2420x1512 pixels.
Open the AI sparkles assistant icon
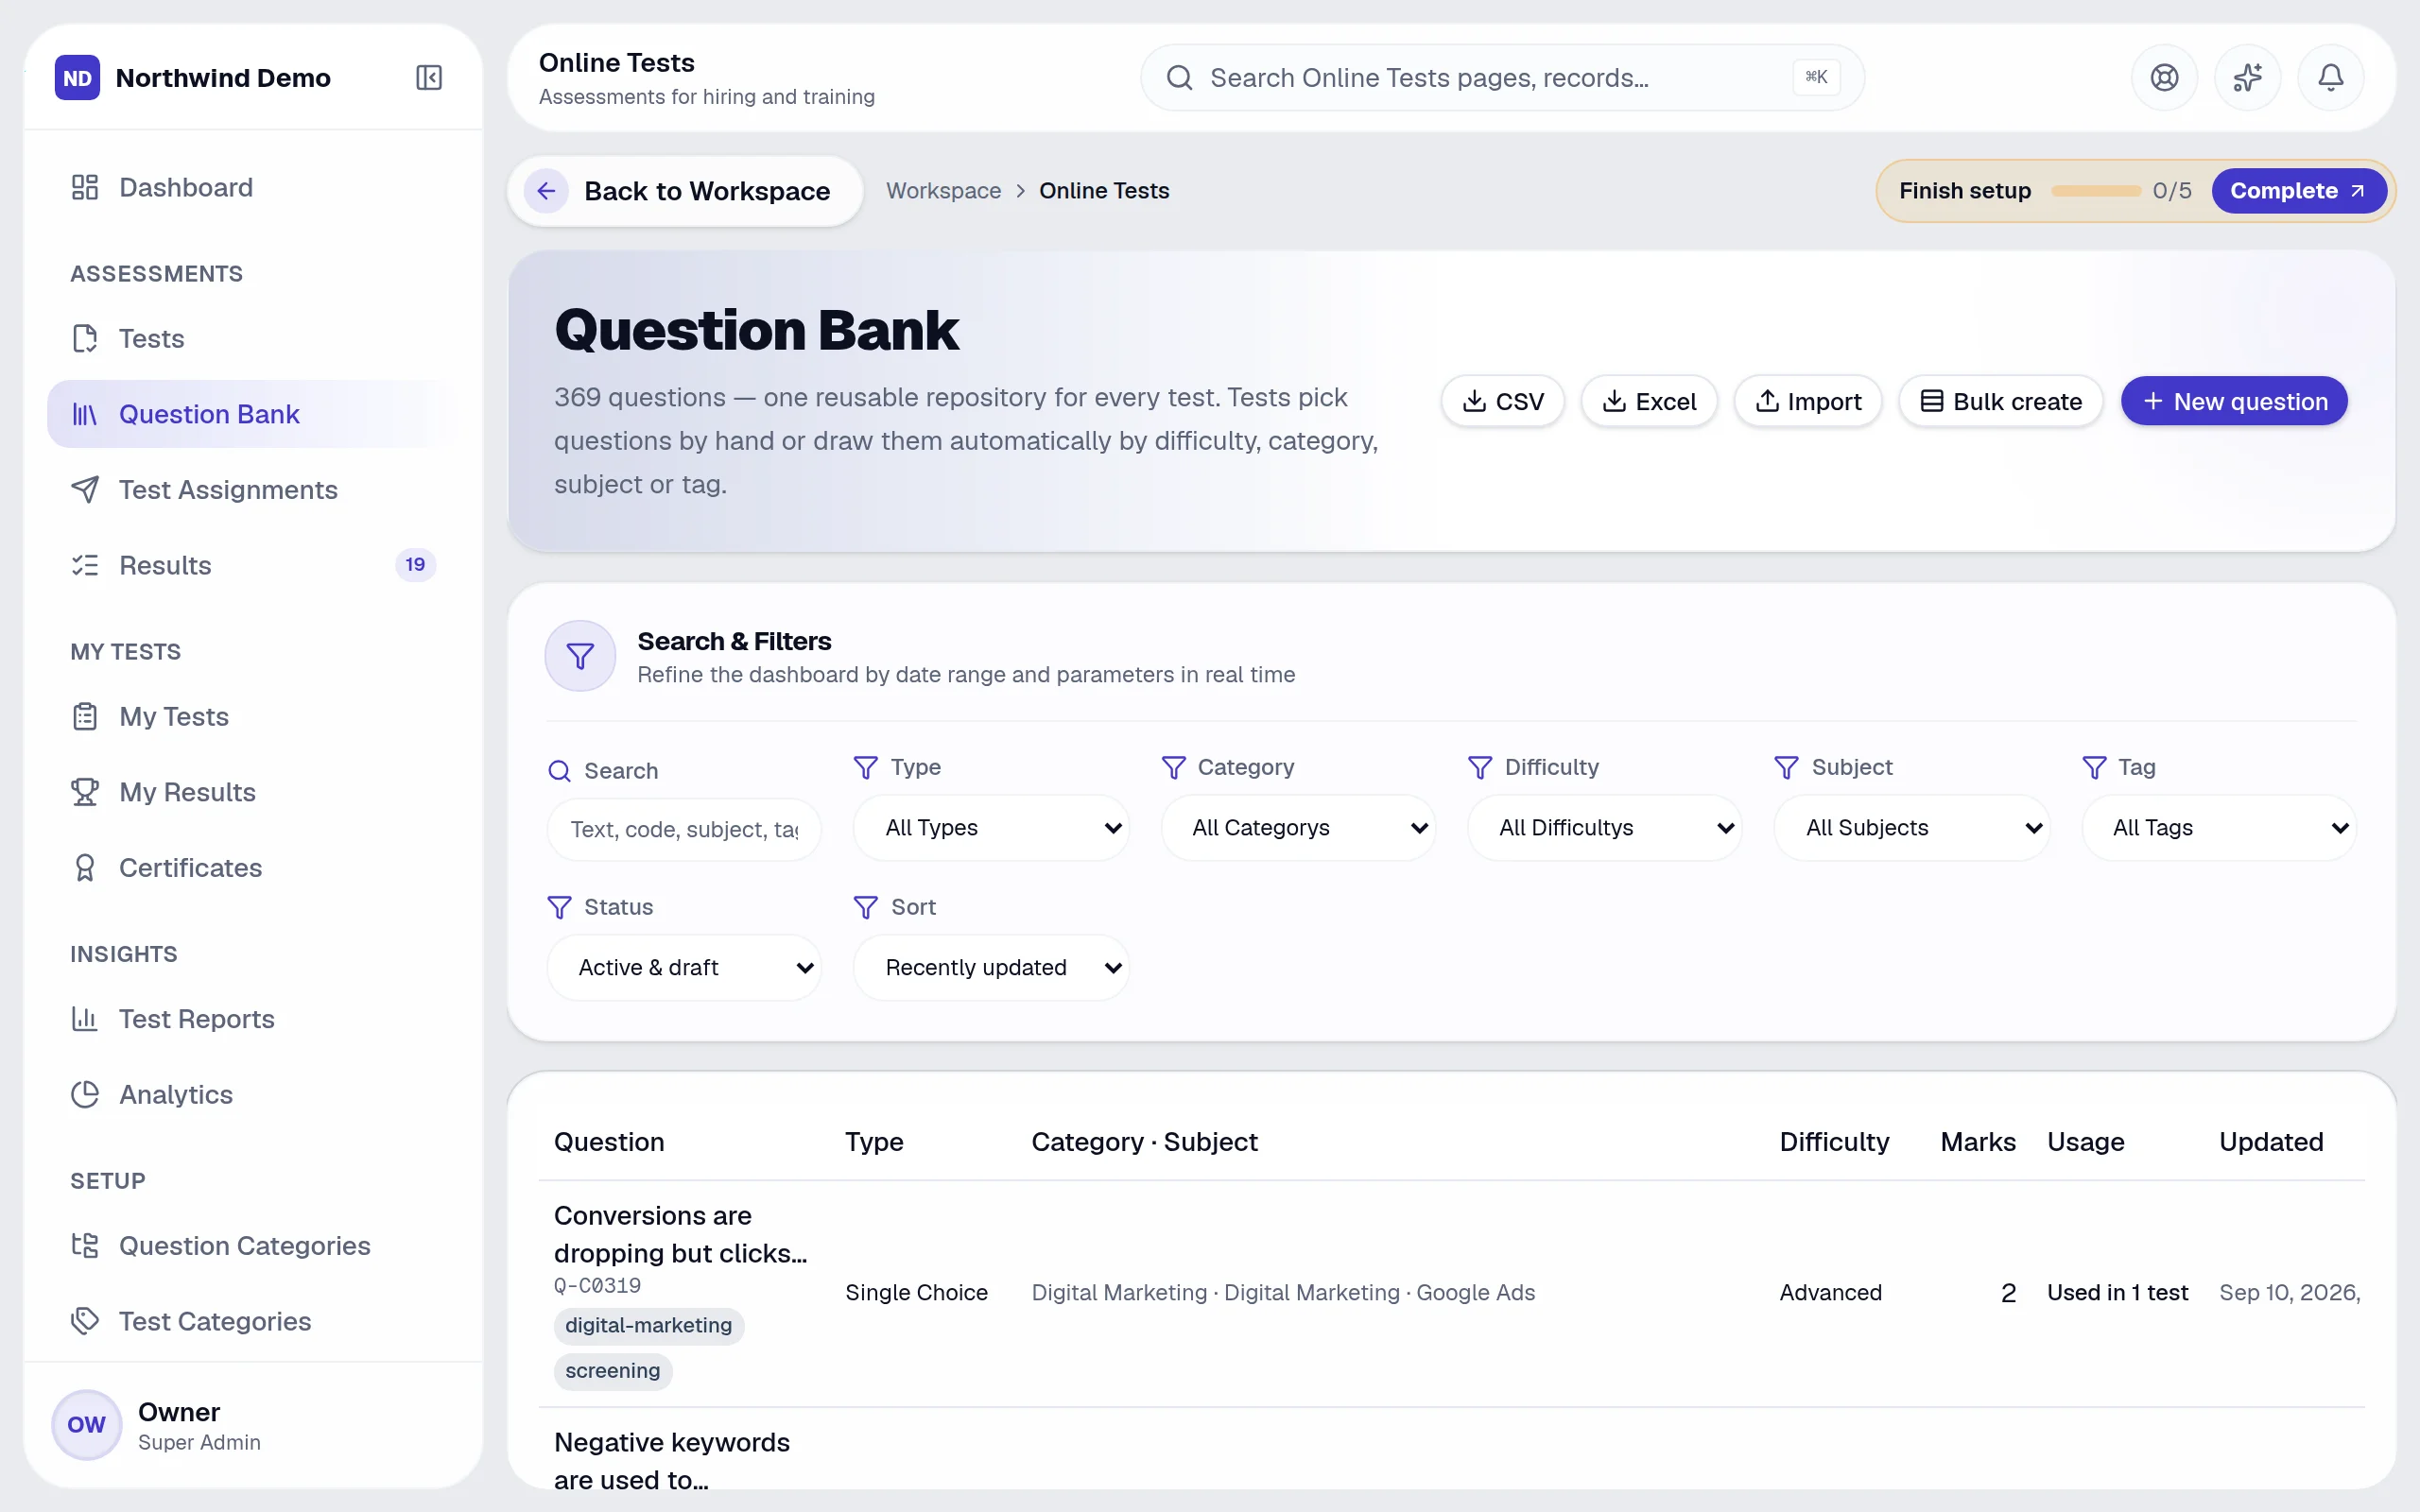click(2247, 77)
